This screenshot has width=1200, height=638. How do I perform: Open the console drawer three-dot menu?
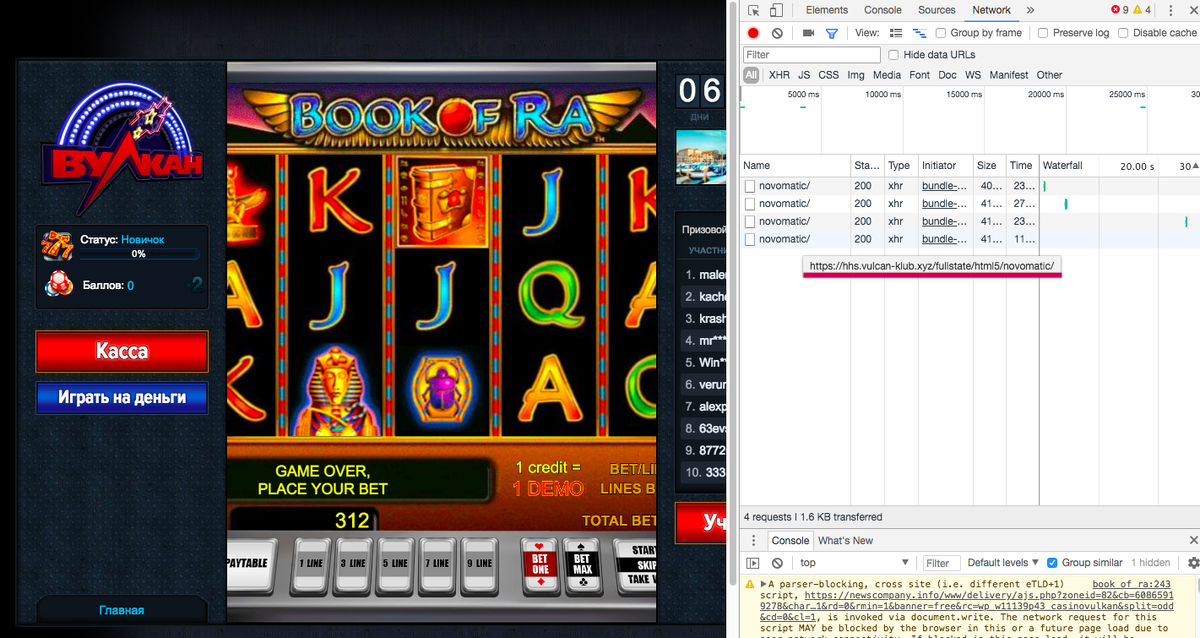pos(753,540)
